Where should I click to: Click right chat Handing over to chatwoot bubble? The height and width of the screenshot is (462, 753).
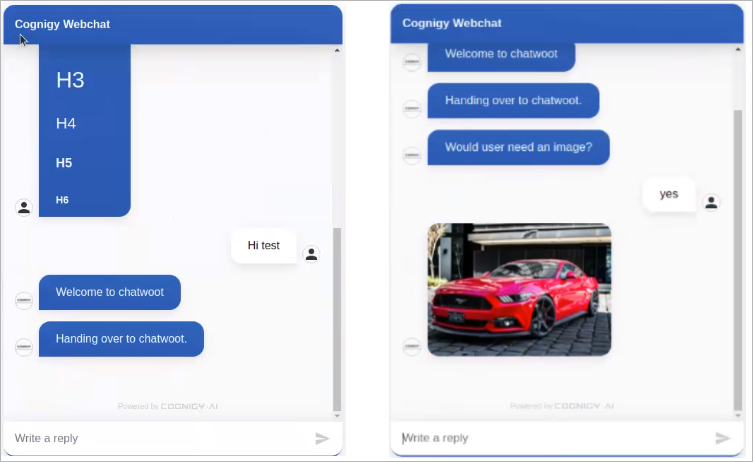tap(513, 100)
